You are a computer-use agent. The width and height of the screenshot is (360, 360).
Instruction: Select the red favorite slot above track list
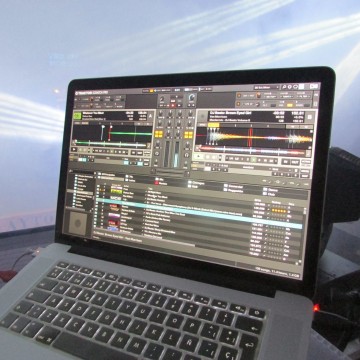point(157,182)
